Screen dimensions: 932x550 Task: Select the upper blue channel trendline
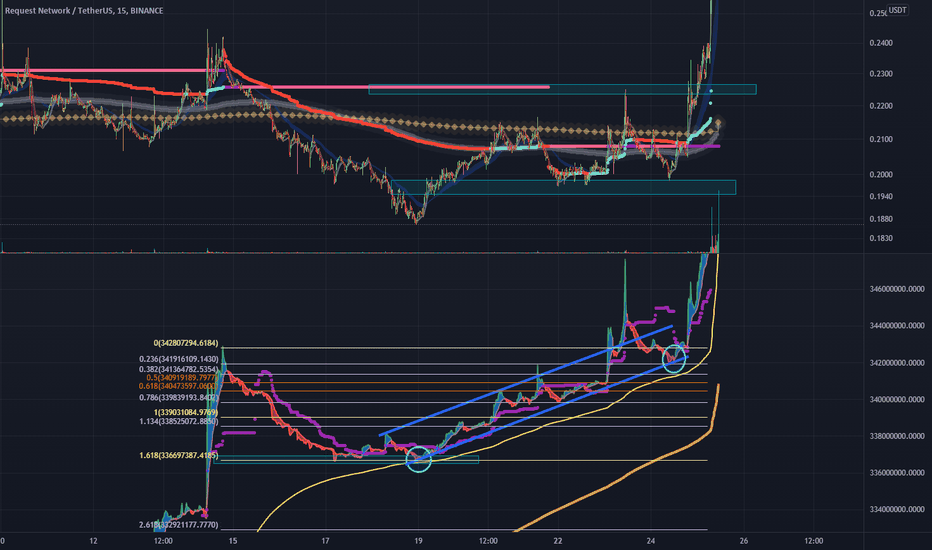(526, 381)
